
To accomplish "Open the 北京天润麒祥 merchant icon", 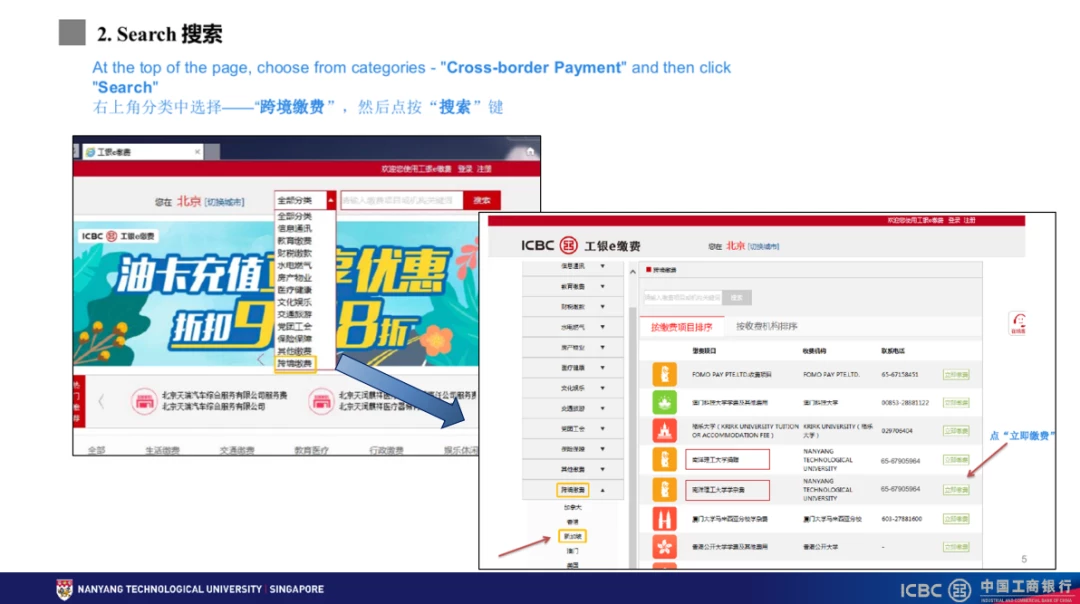I will pyautogui.click(x=321, y=401).
